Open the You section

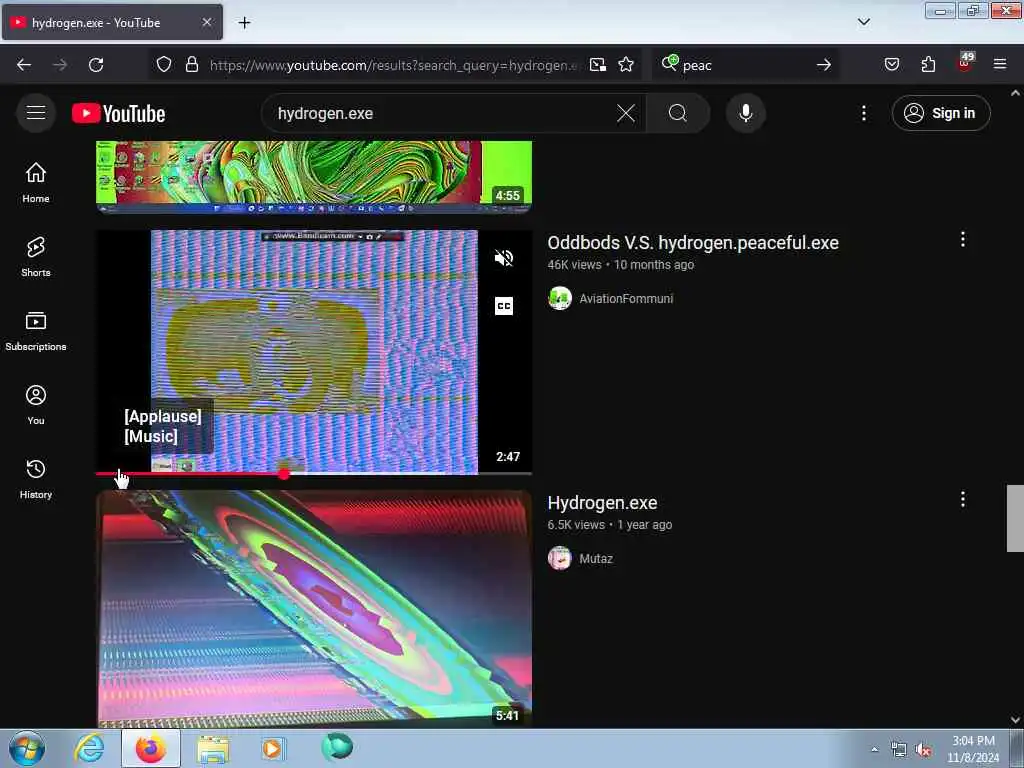tap(36, 405)
